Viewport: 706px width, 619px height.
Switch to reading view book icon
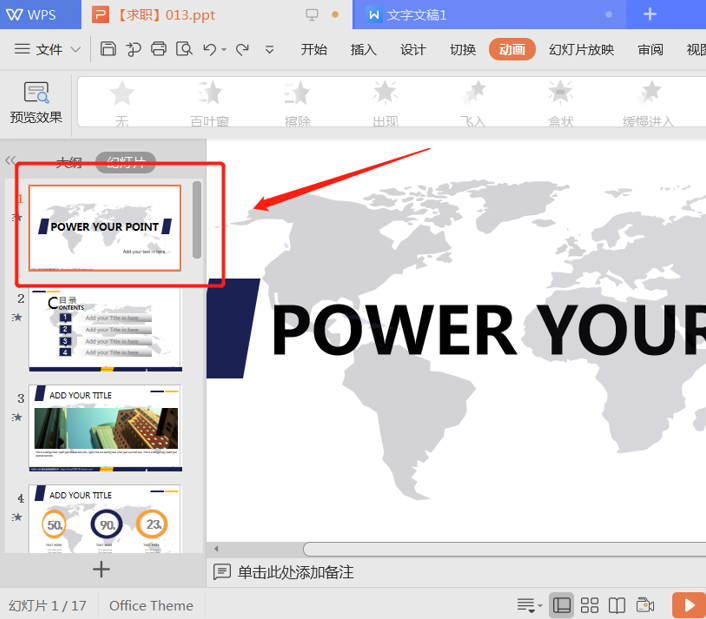pos(617,605)
